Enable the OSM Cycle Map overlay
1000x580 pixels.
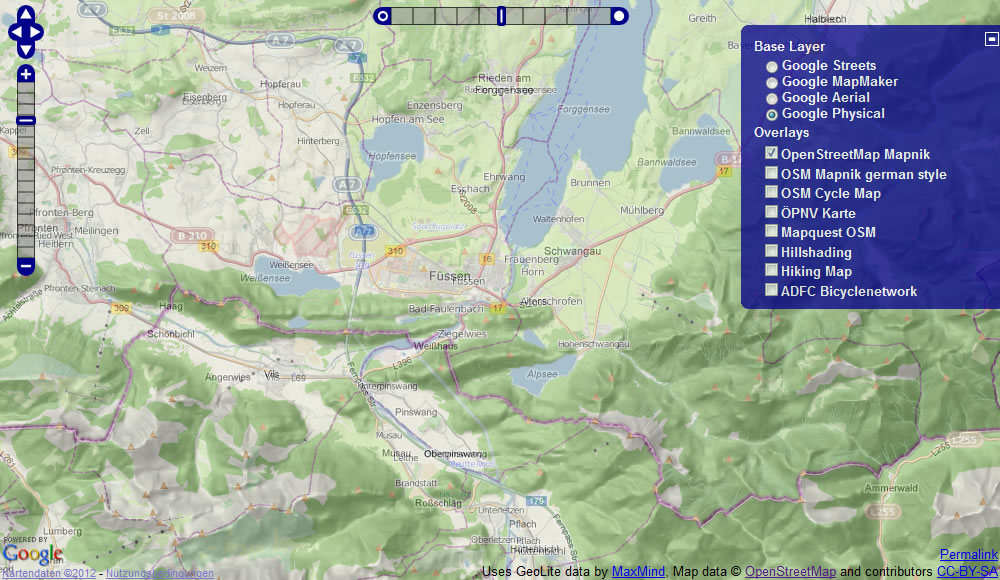(x=772, y=193)
